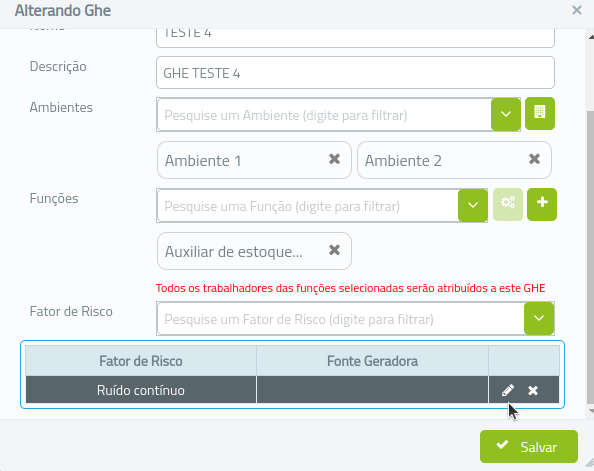Viewport: 594px width, 471px height.
Task: Focus the Descrição text field
Action: click(x=355, y=73)
